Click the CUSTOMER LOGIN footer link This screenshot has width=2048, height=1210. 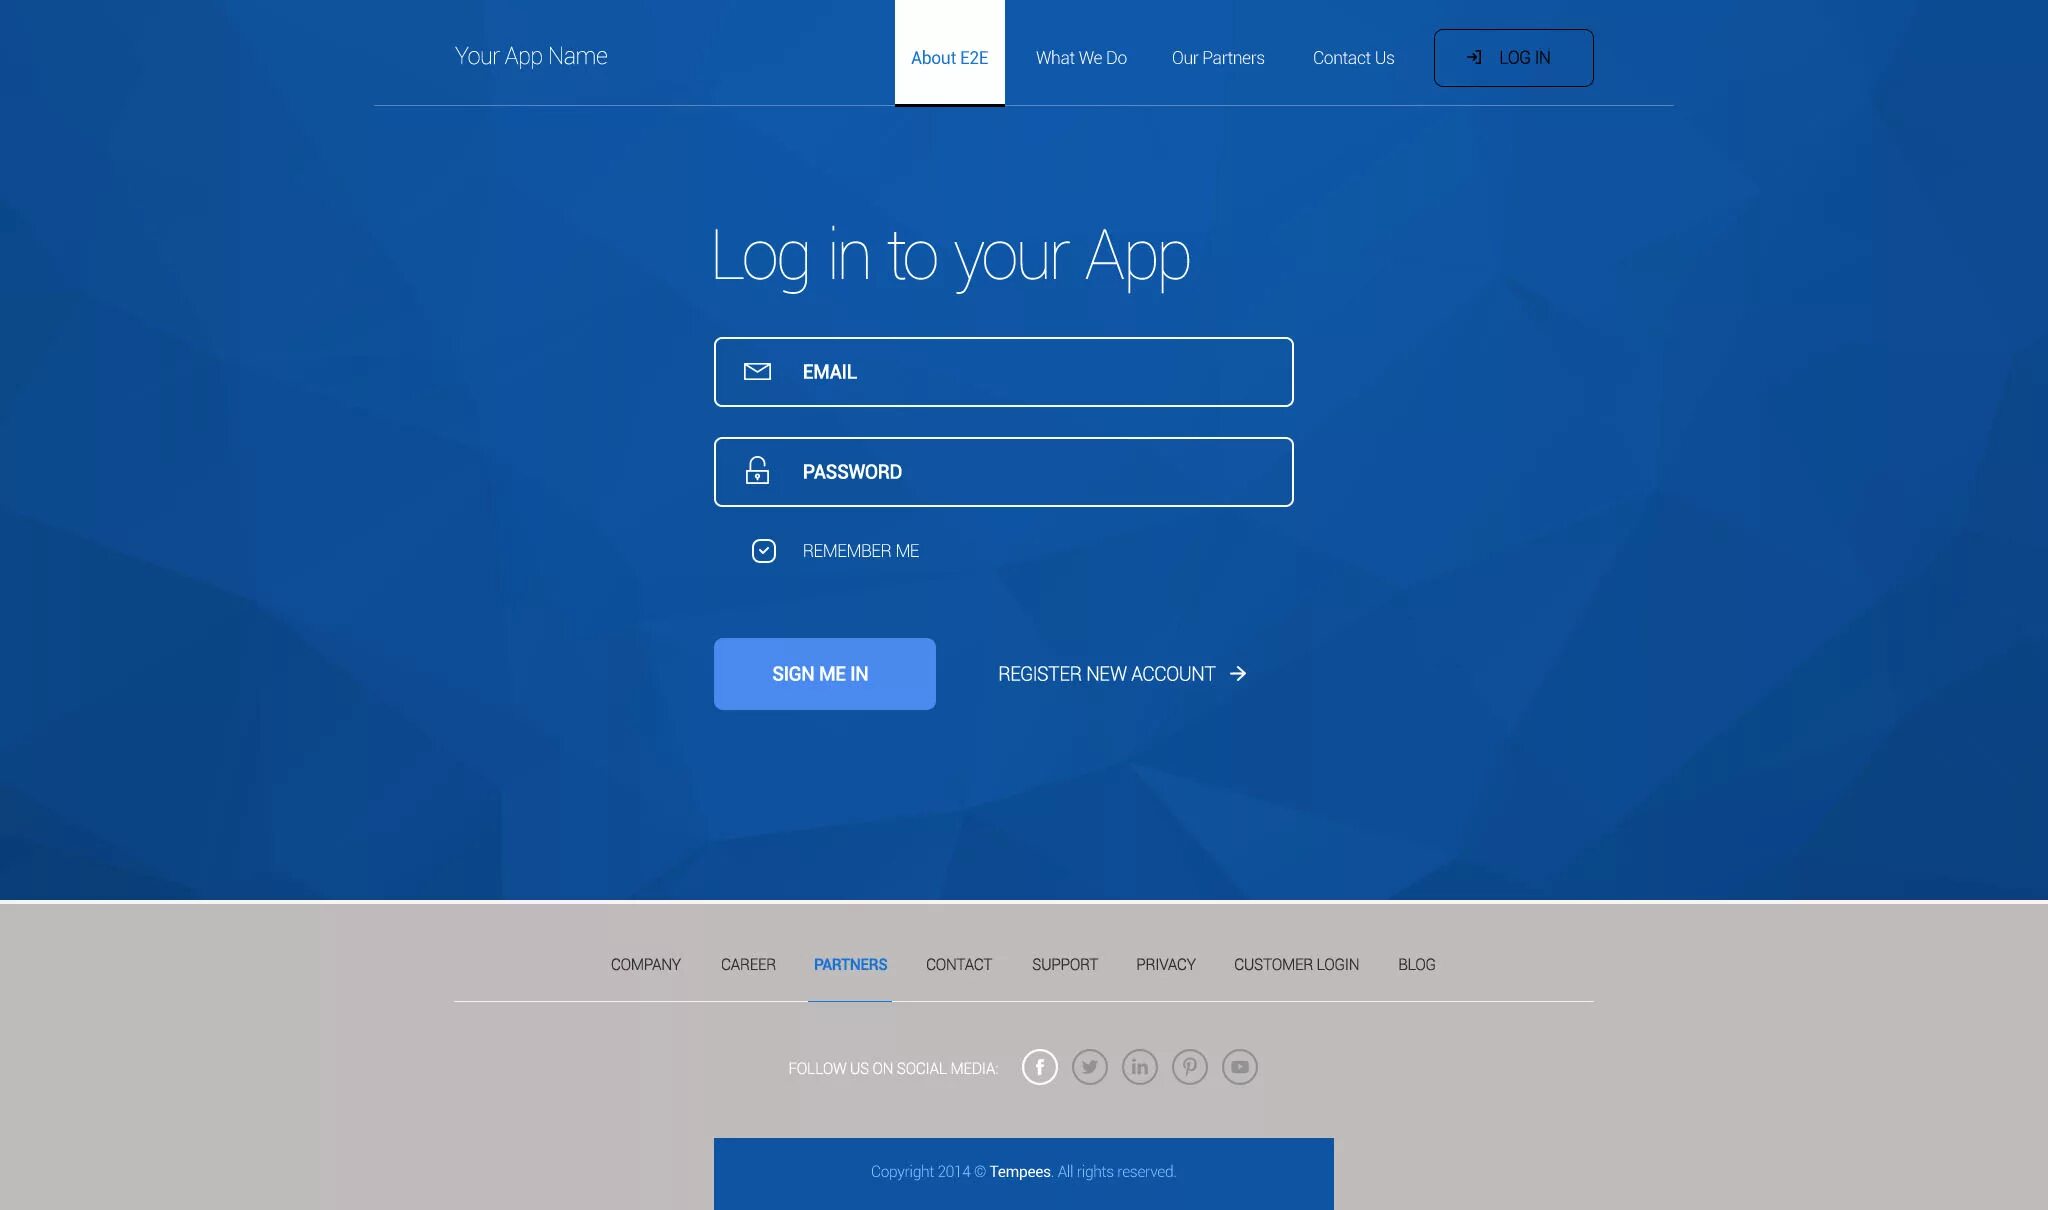(1296, 964)
